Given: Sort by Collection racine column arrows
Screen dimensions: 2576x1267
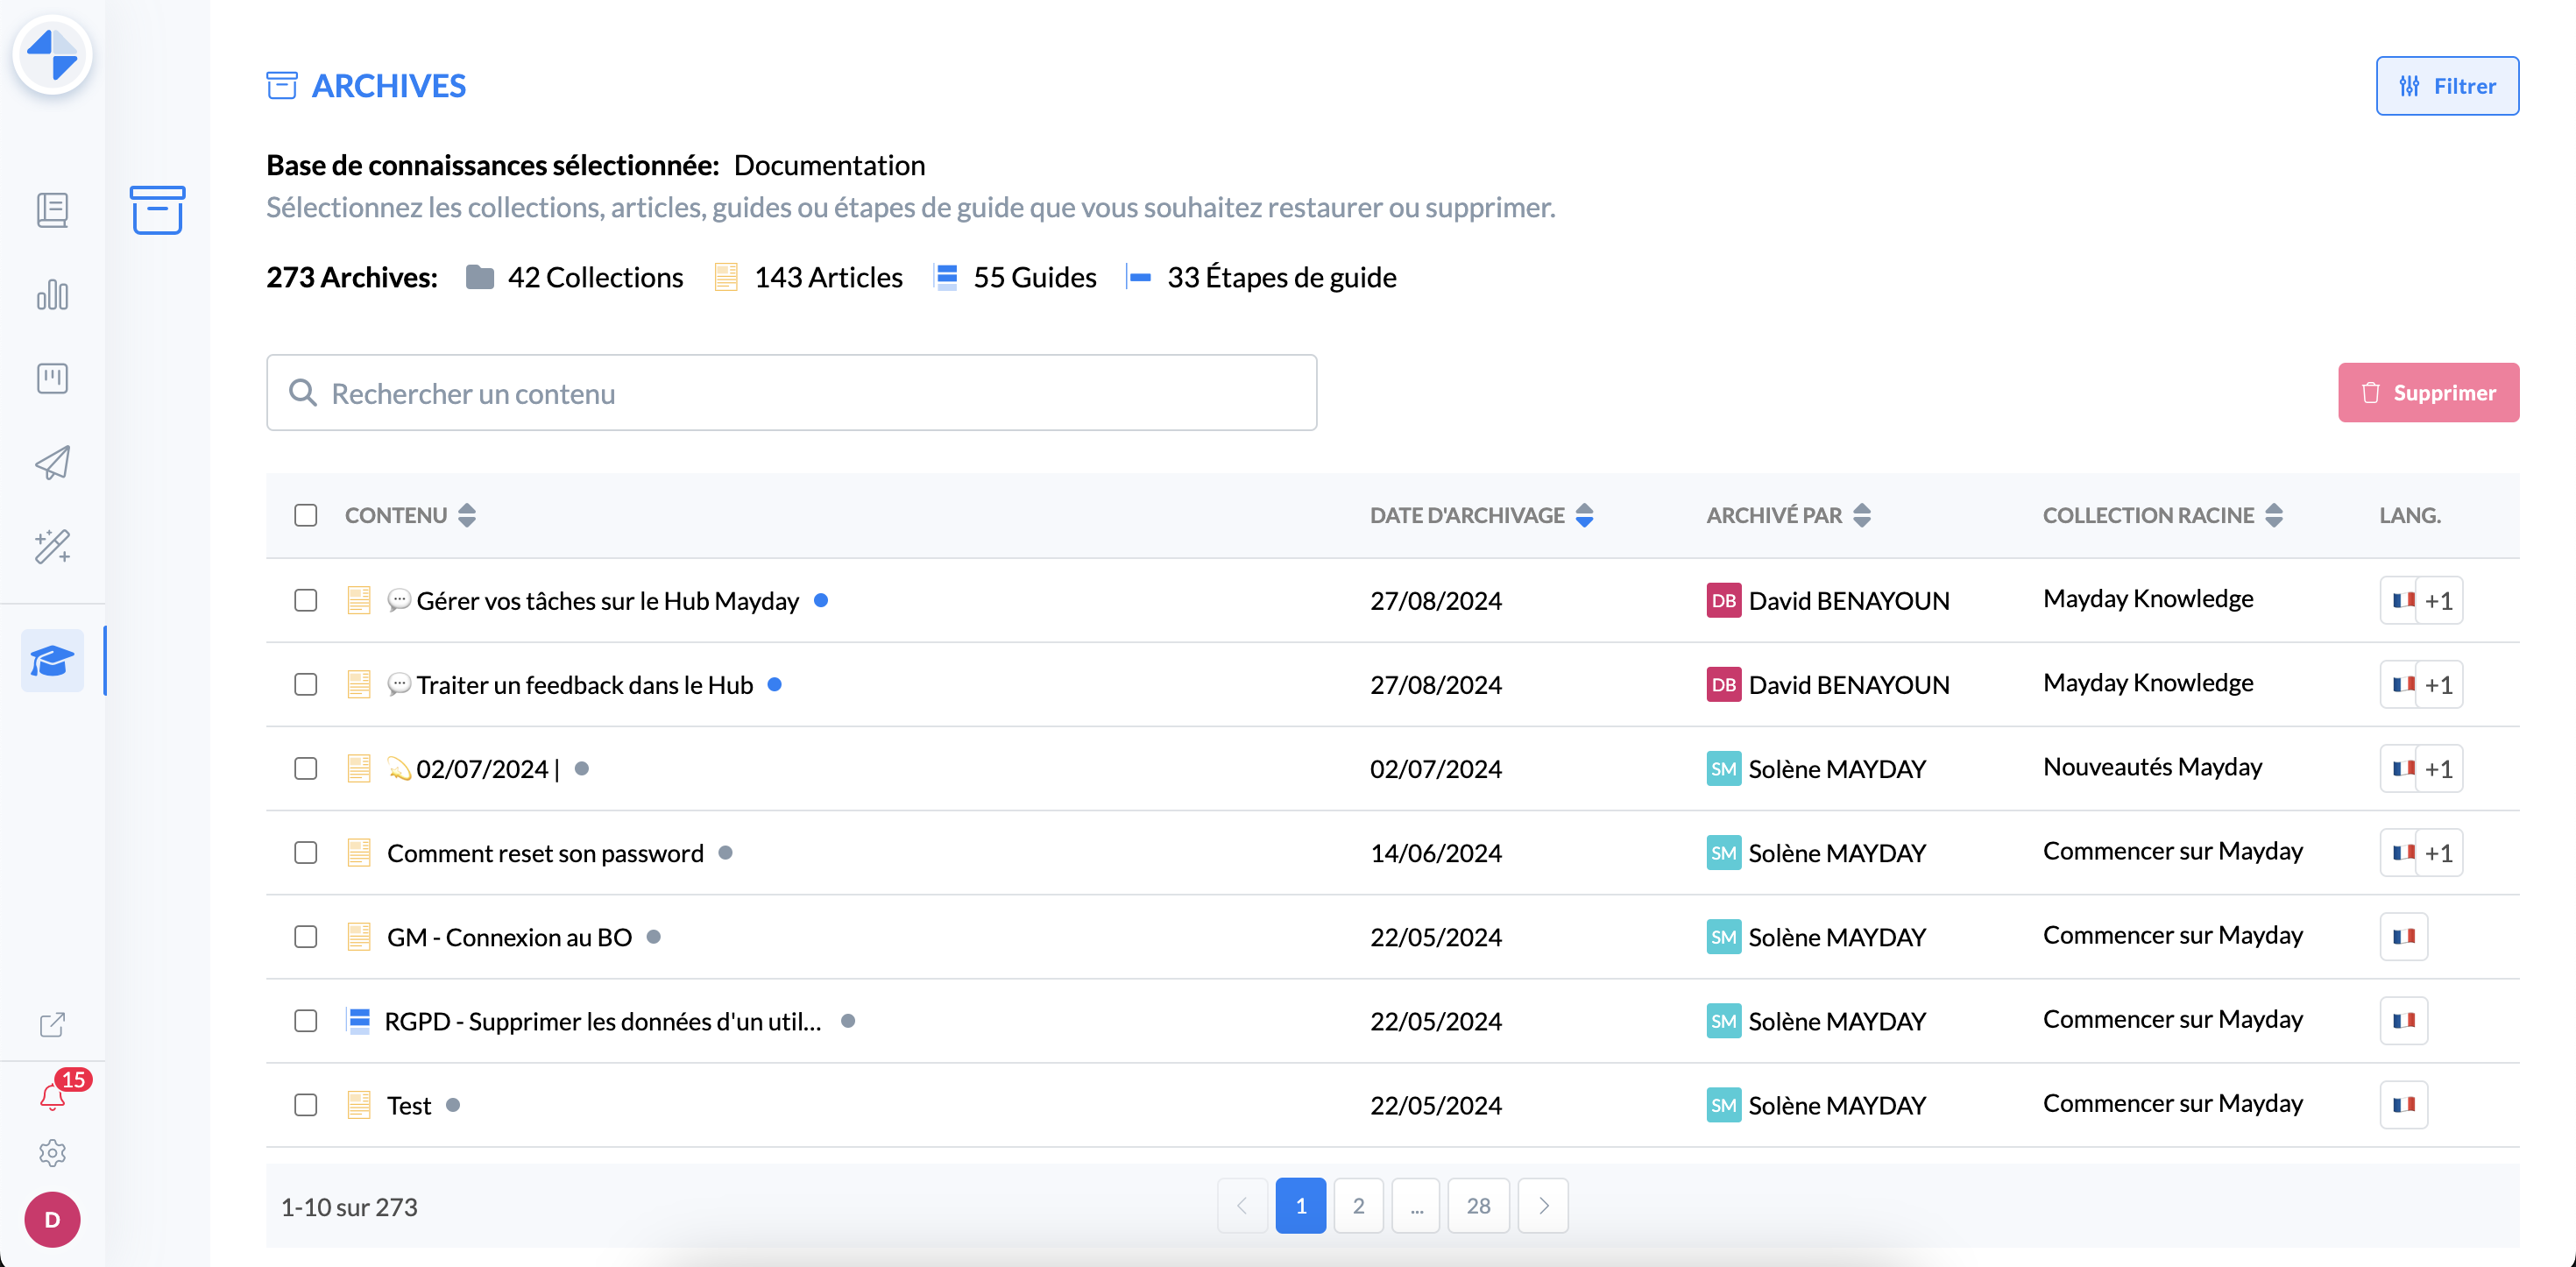Looking at the screenshot, I should pos(2273,515).
